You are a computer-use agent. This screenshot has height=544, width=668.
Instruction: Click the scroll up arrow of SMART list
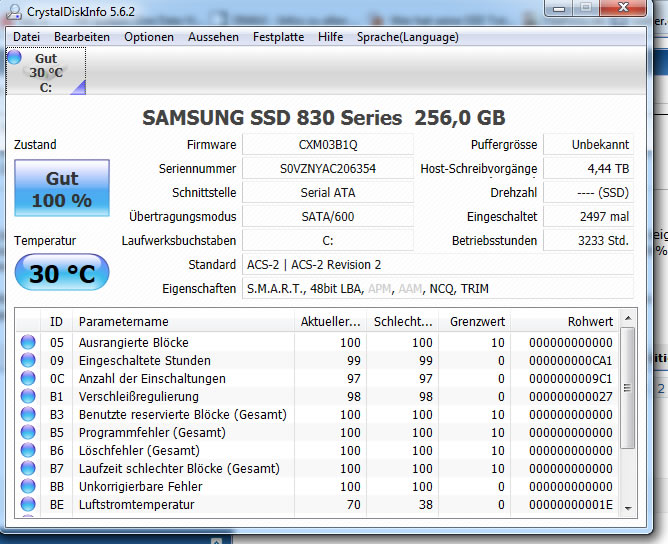coord(628,318)
